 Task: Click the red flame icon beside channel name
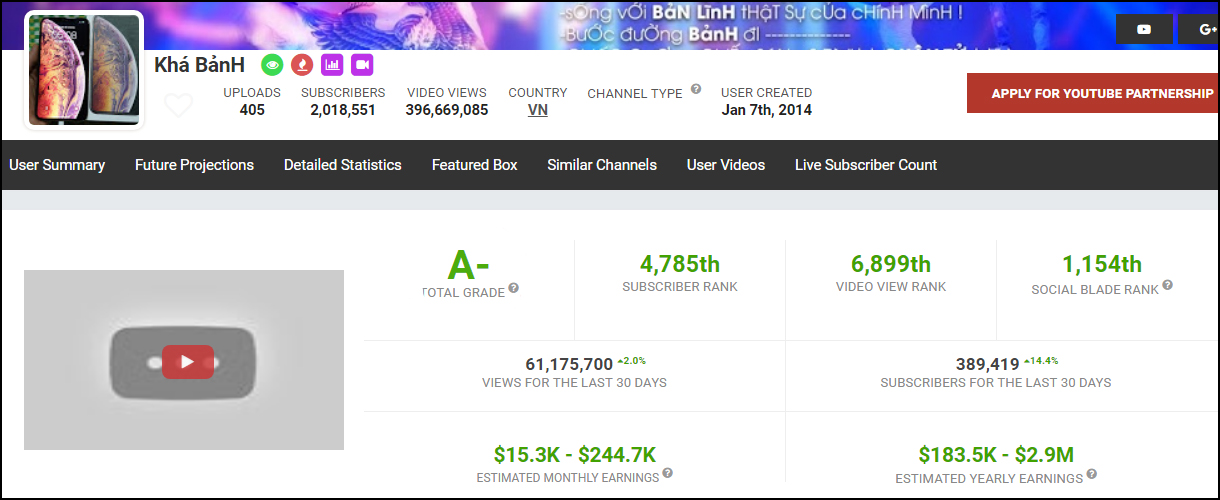pyautogui.click(x=301, y=65)
